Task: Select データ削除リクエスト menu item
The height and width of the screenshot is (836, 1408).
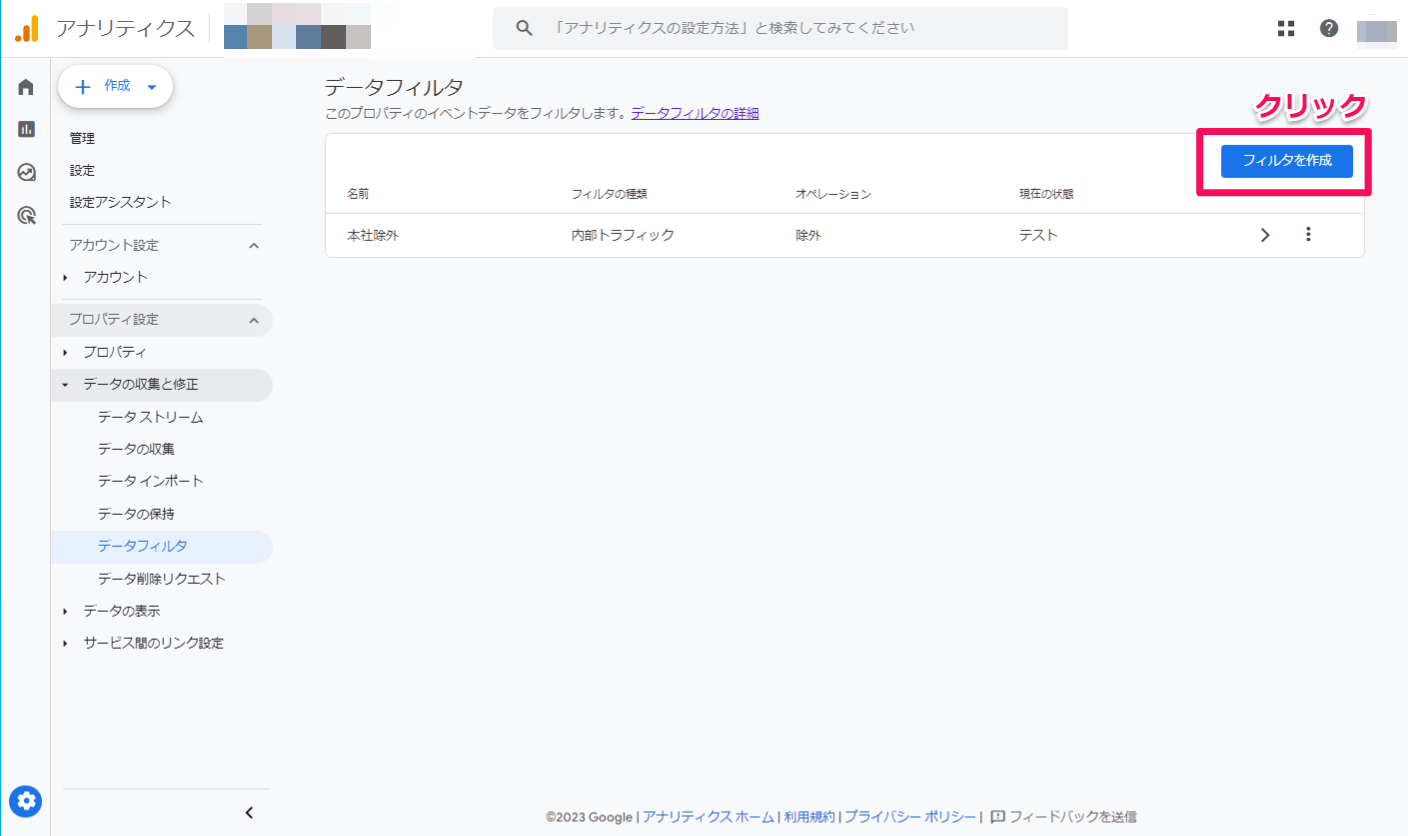Action: coord(161,578)
